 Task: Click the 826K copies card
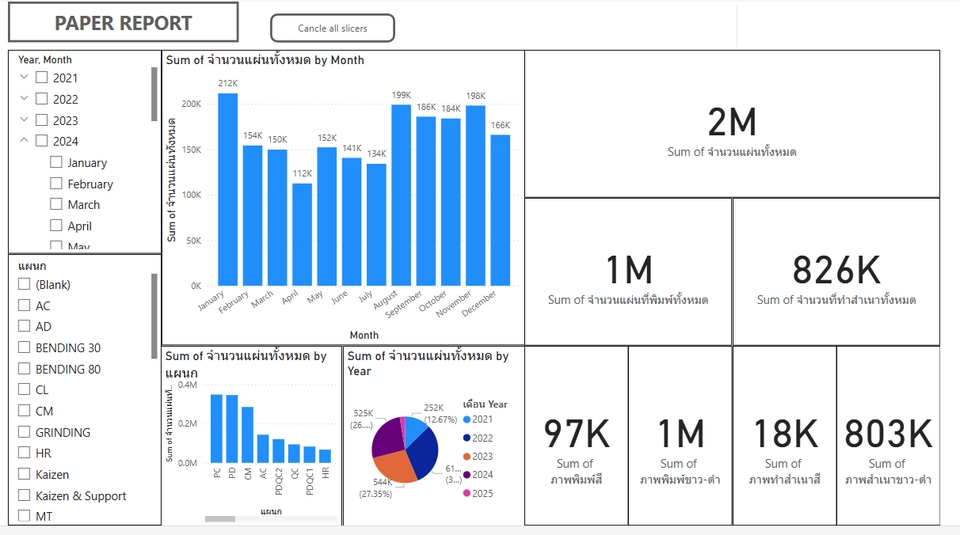(x=836, y=272)
